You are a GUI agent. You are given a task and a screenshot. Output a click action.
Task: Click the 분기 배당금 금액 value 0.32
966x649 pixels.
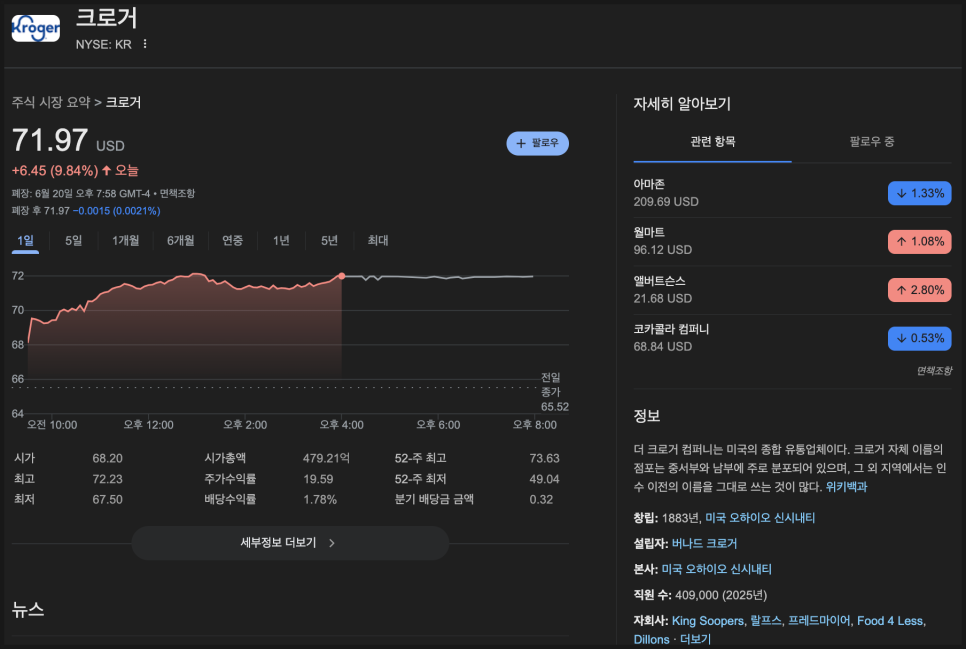click(541, 500)
